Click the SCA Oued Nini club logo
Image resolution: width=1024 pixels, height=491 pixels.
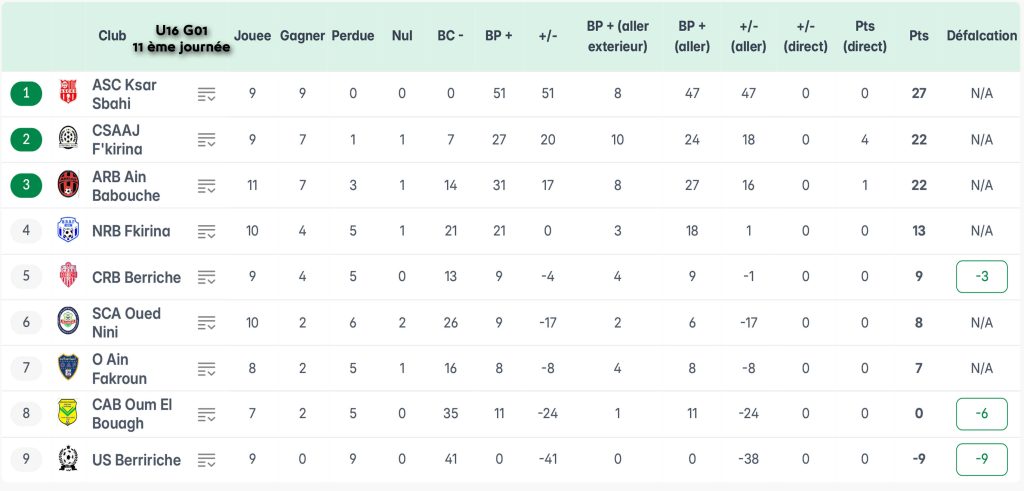(68, 322)
